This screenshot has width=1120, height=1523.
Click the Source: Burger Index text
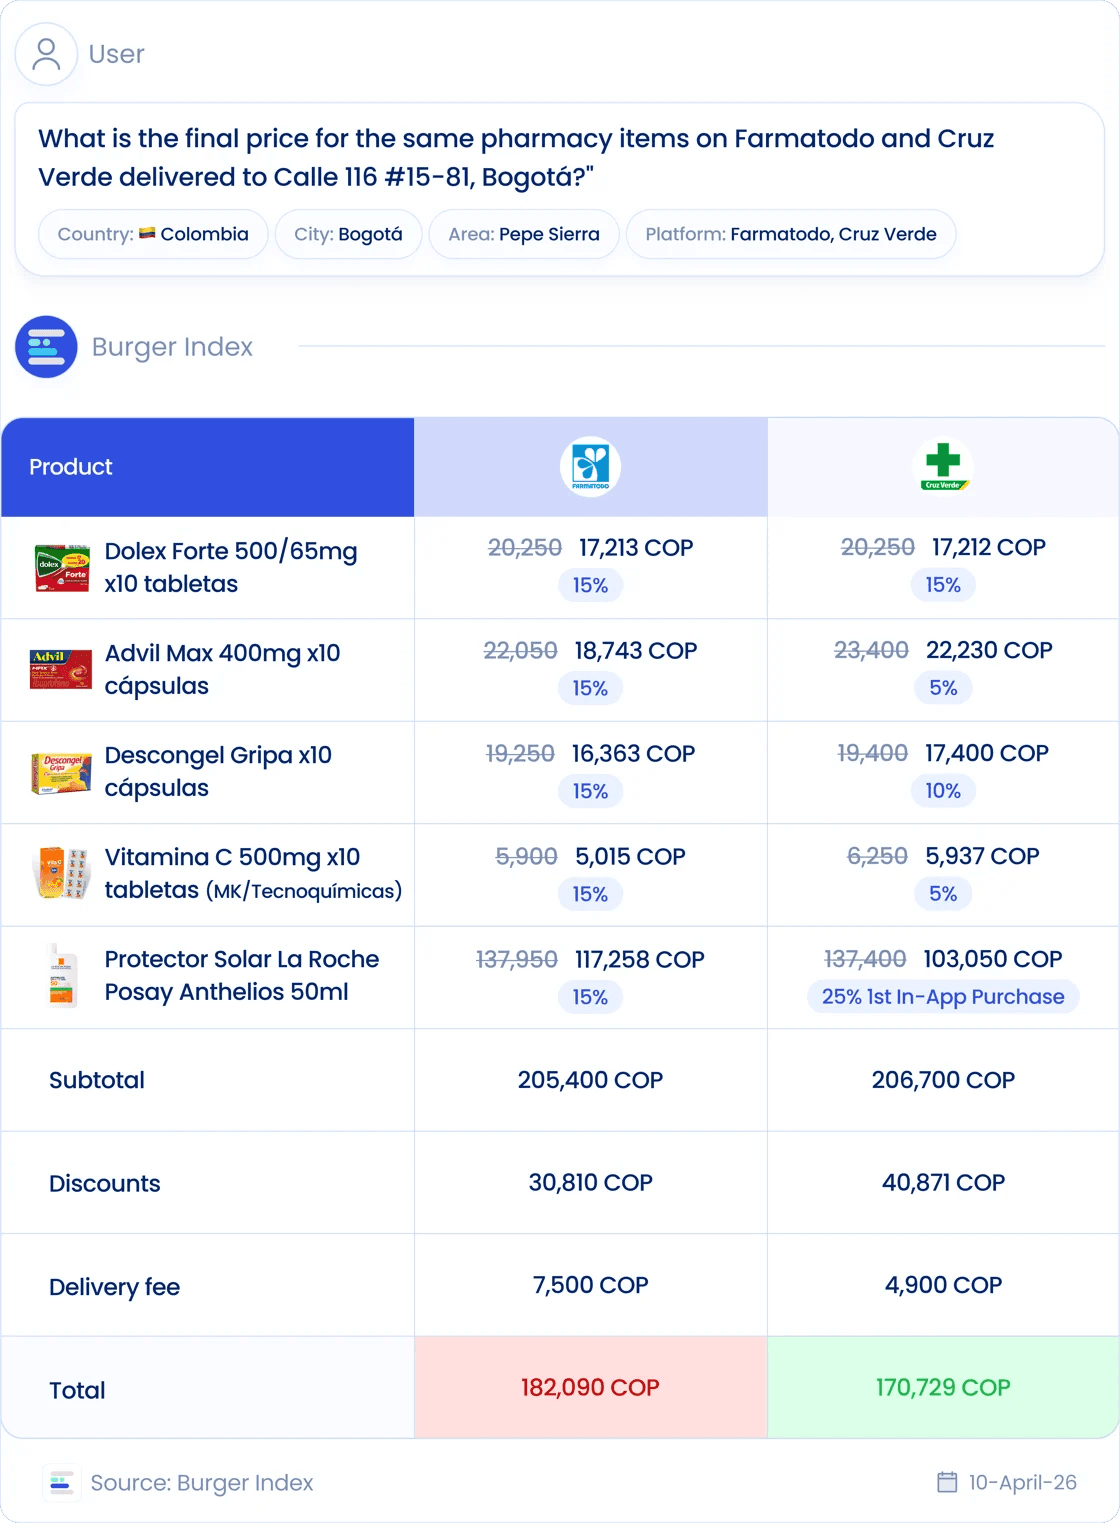point(202,1482)
